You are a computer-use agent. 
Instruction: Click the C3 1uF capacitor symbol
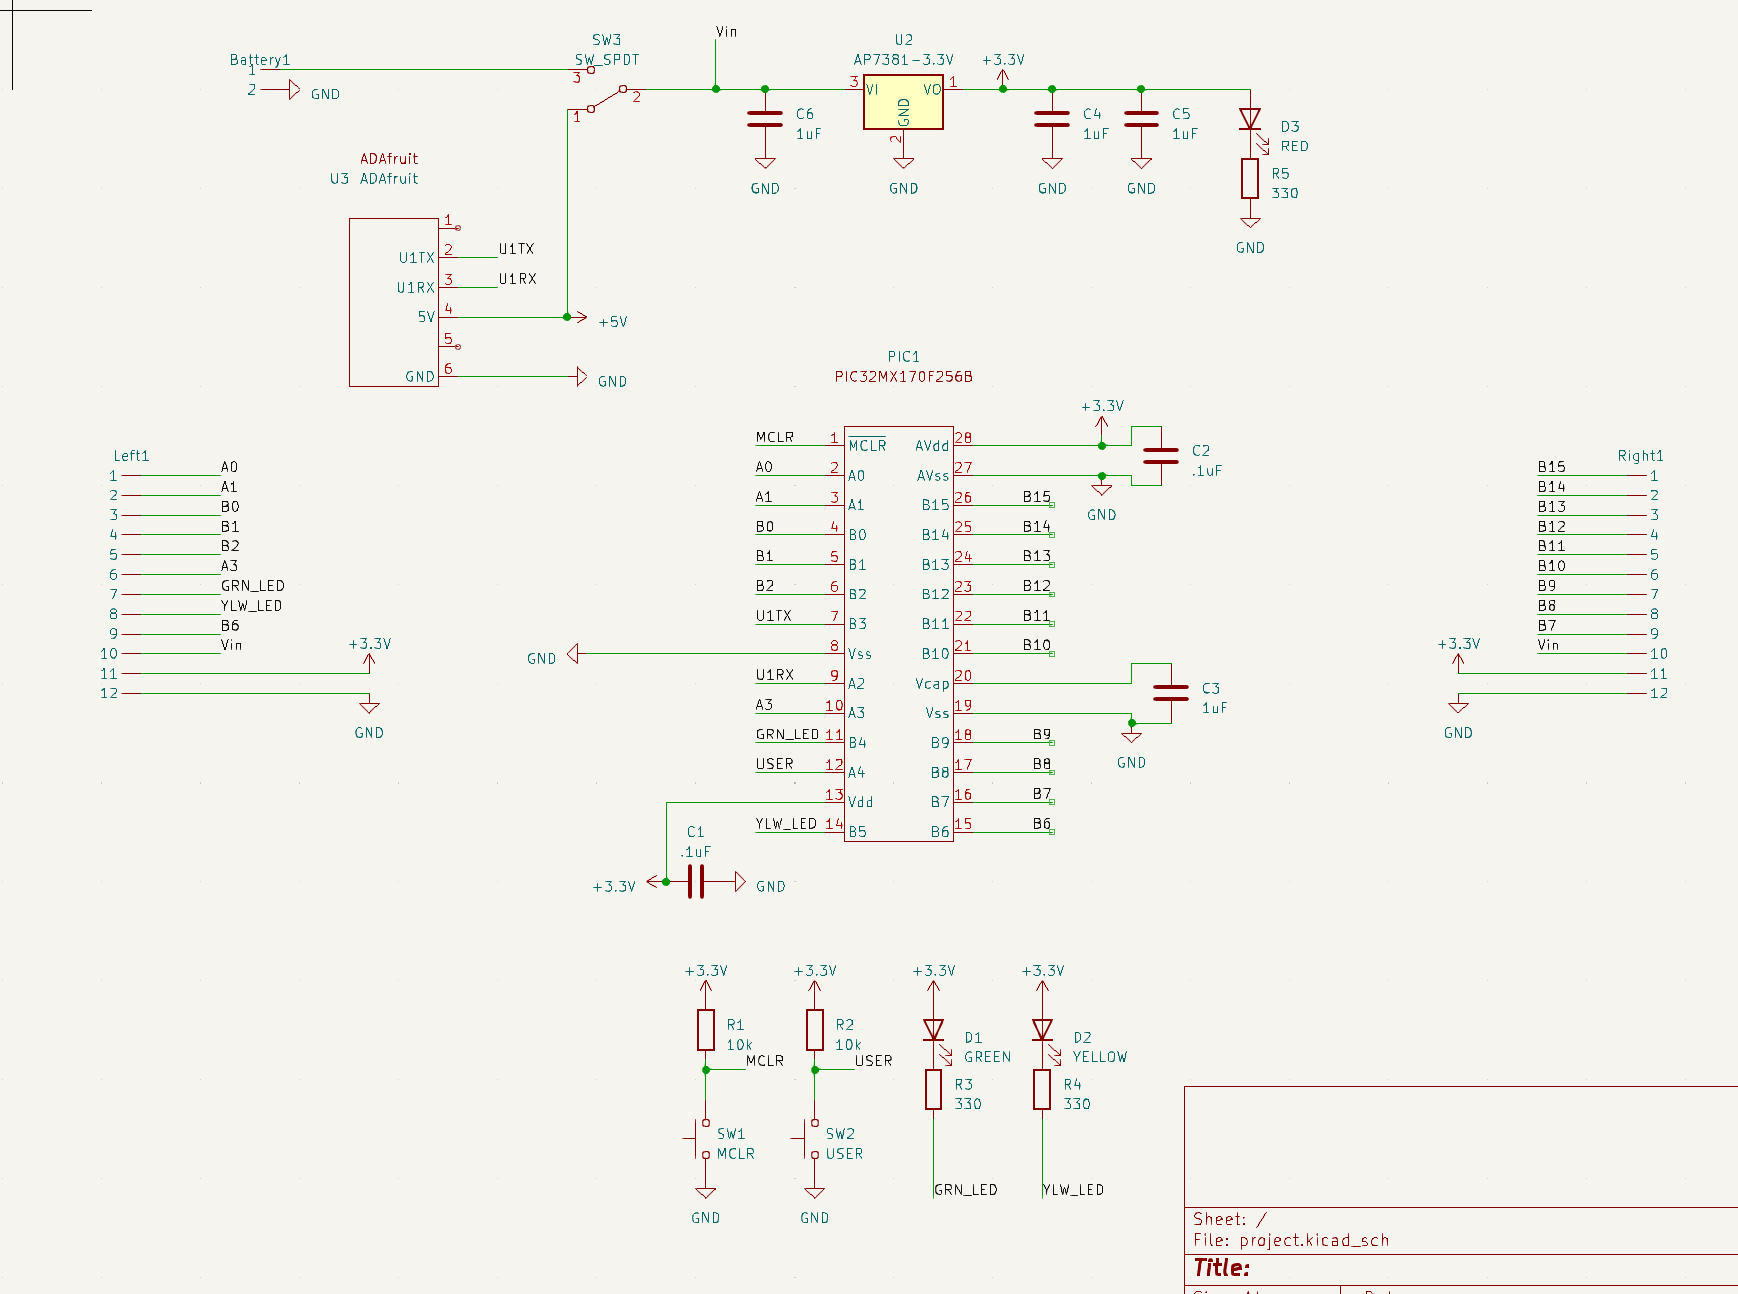click(1171, 694)
